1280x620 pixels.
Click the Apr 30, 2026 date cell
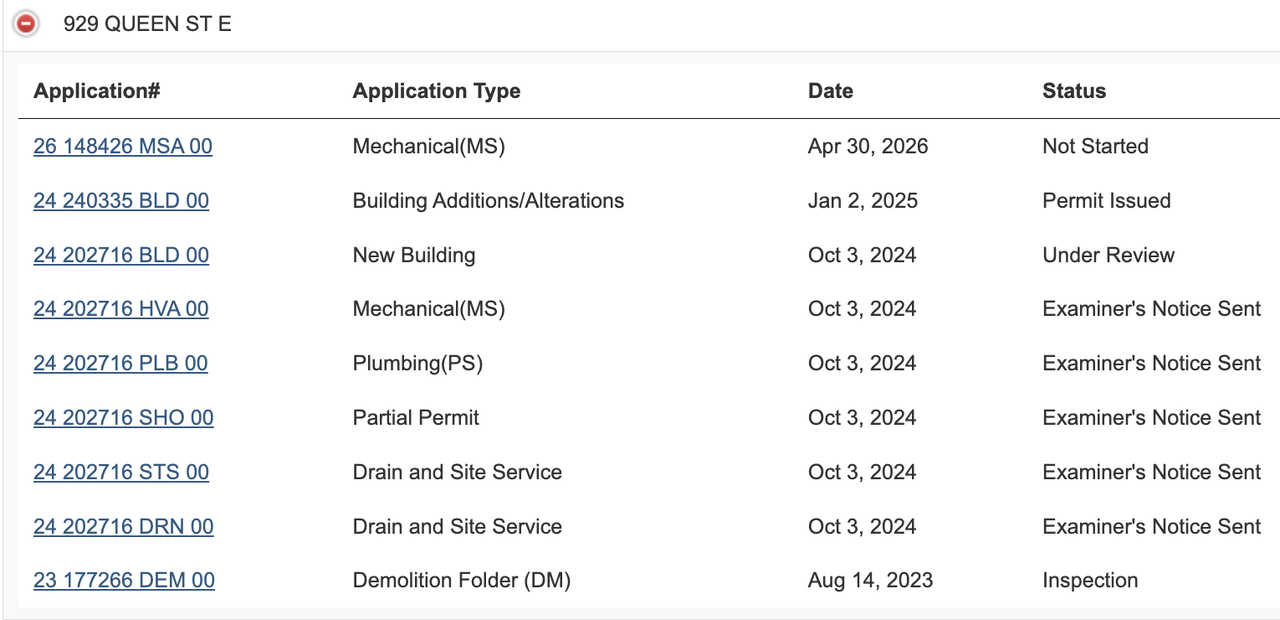point(868,147)
